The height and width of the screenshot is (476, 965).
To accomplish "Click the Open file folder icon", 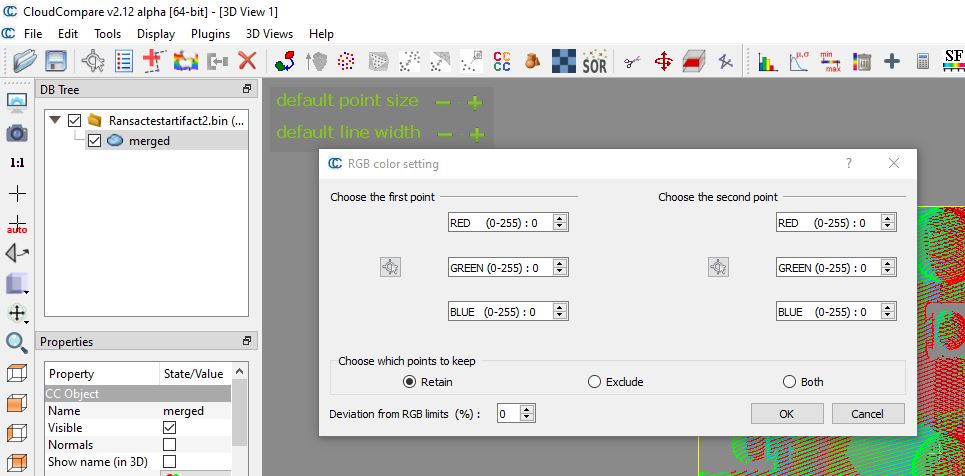I will (x=24, y=62).
